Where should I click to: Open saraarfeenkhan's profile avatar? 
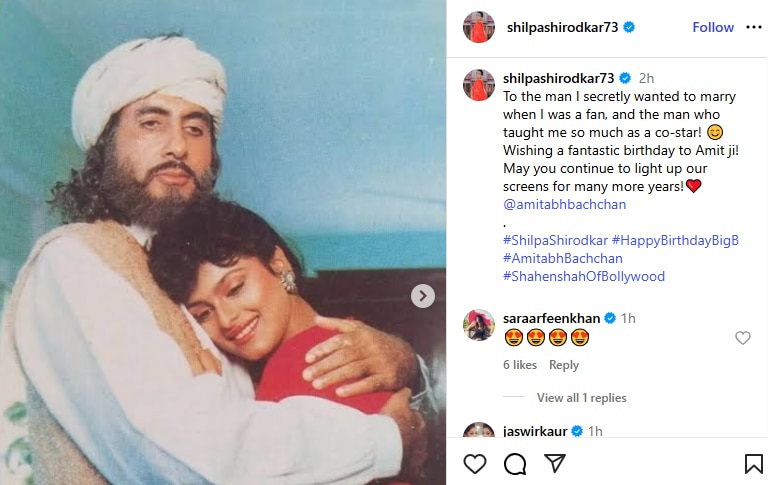tap(479, 324)
